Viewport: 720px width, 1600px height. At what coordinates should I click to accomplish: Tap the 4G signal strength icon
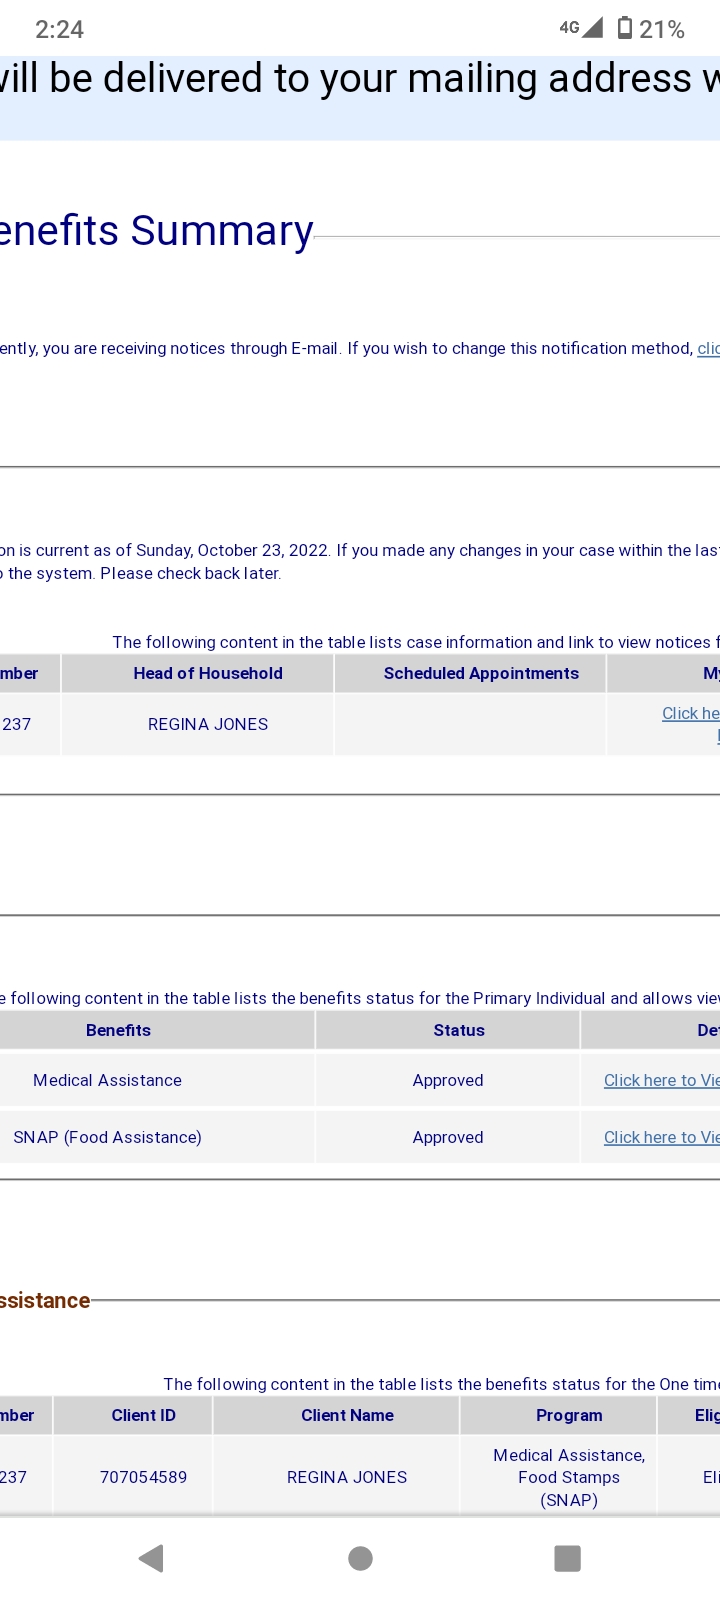581,28
